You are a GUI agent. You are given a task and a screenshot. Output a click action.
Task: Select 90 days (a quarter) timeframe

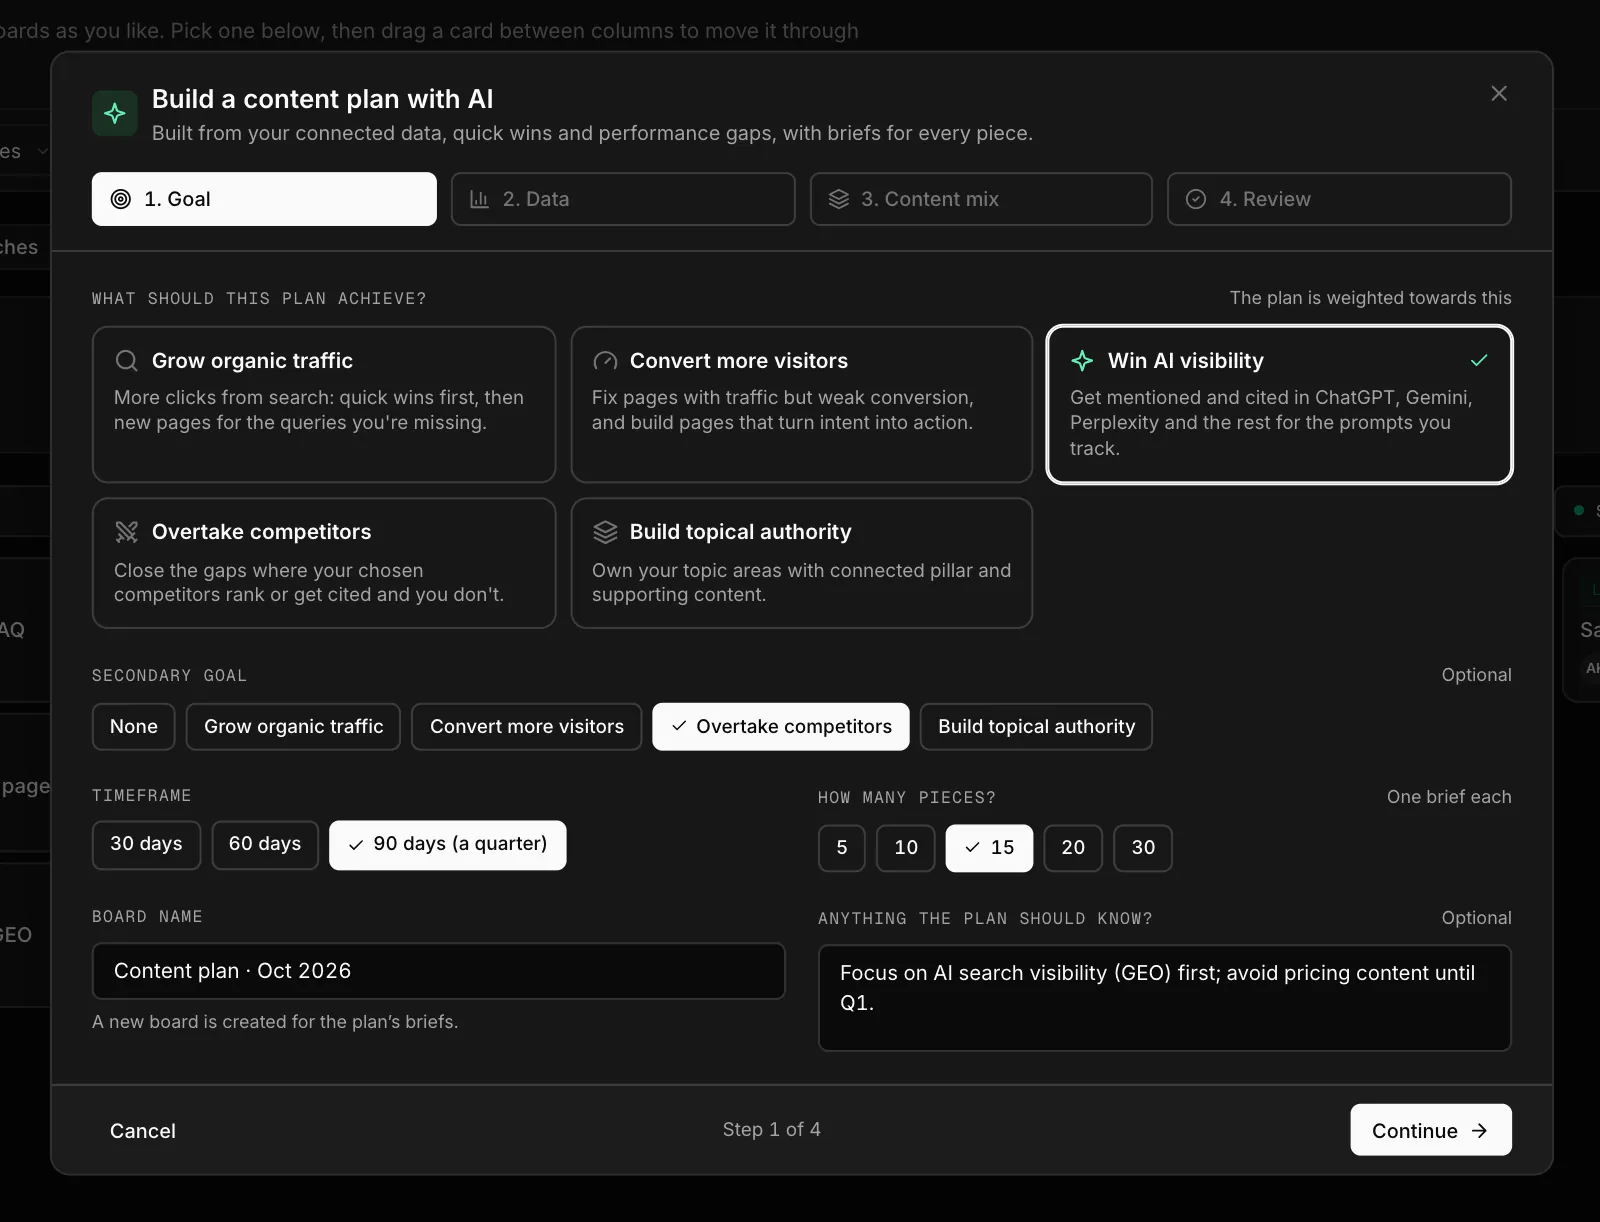[x=448, y=845]
